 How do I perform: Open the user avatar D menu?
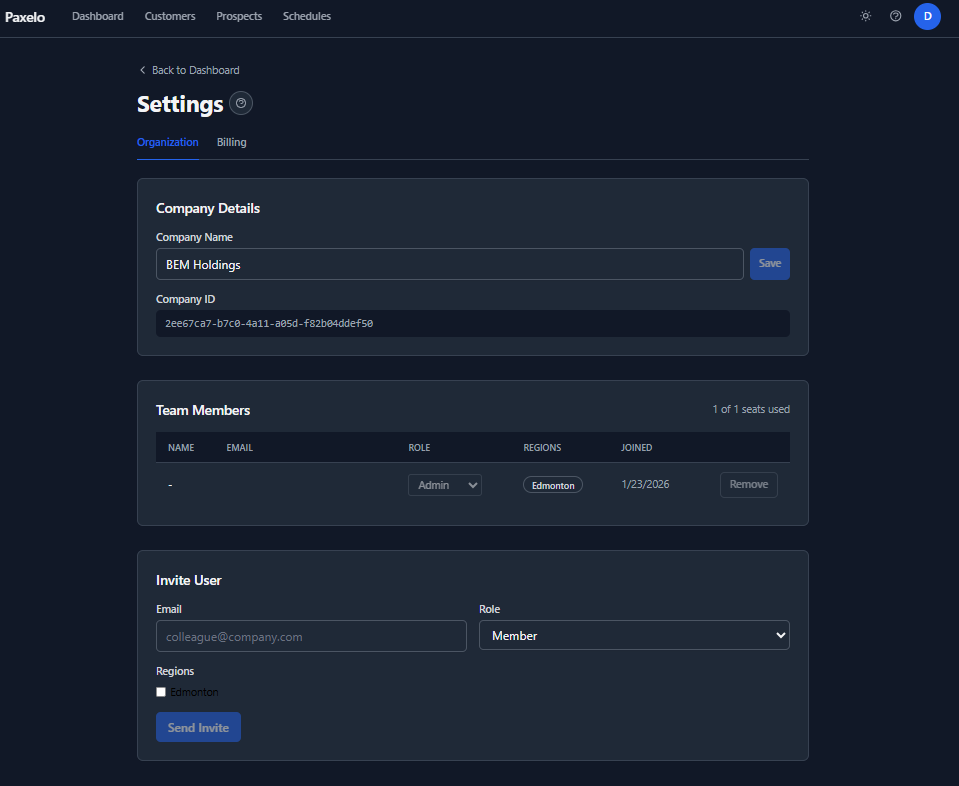click(927, 16)
